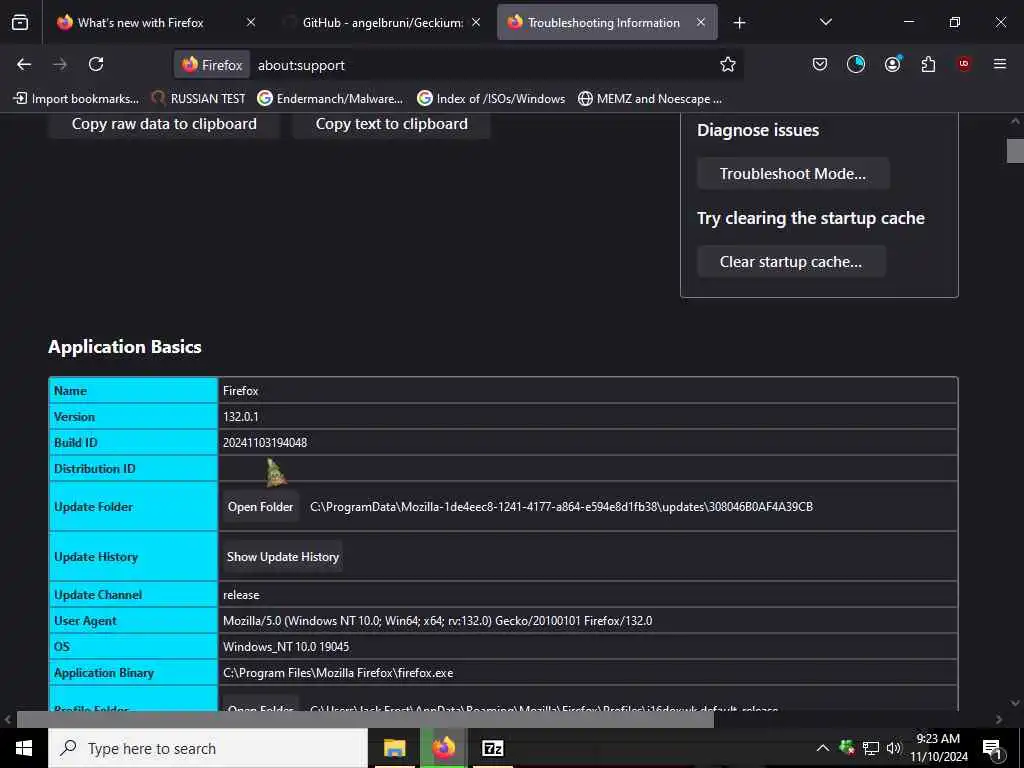Select the Build ID 20241103194048
Image resolution: width=1024 pixels, height=768 pixels.
coord(264,443)
